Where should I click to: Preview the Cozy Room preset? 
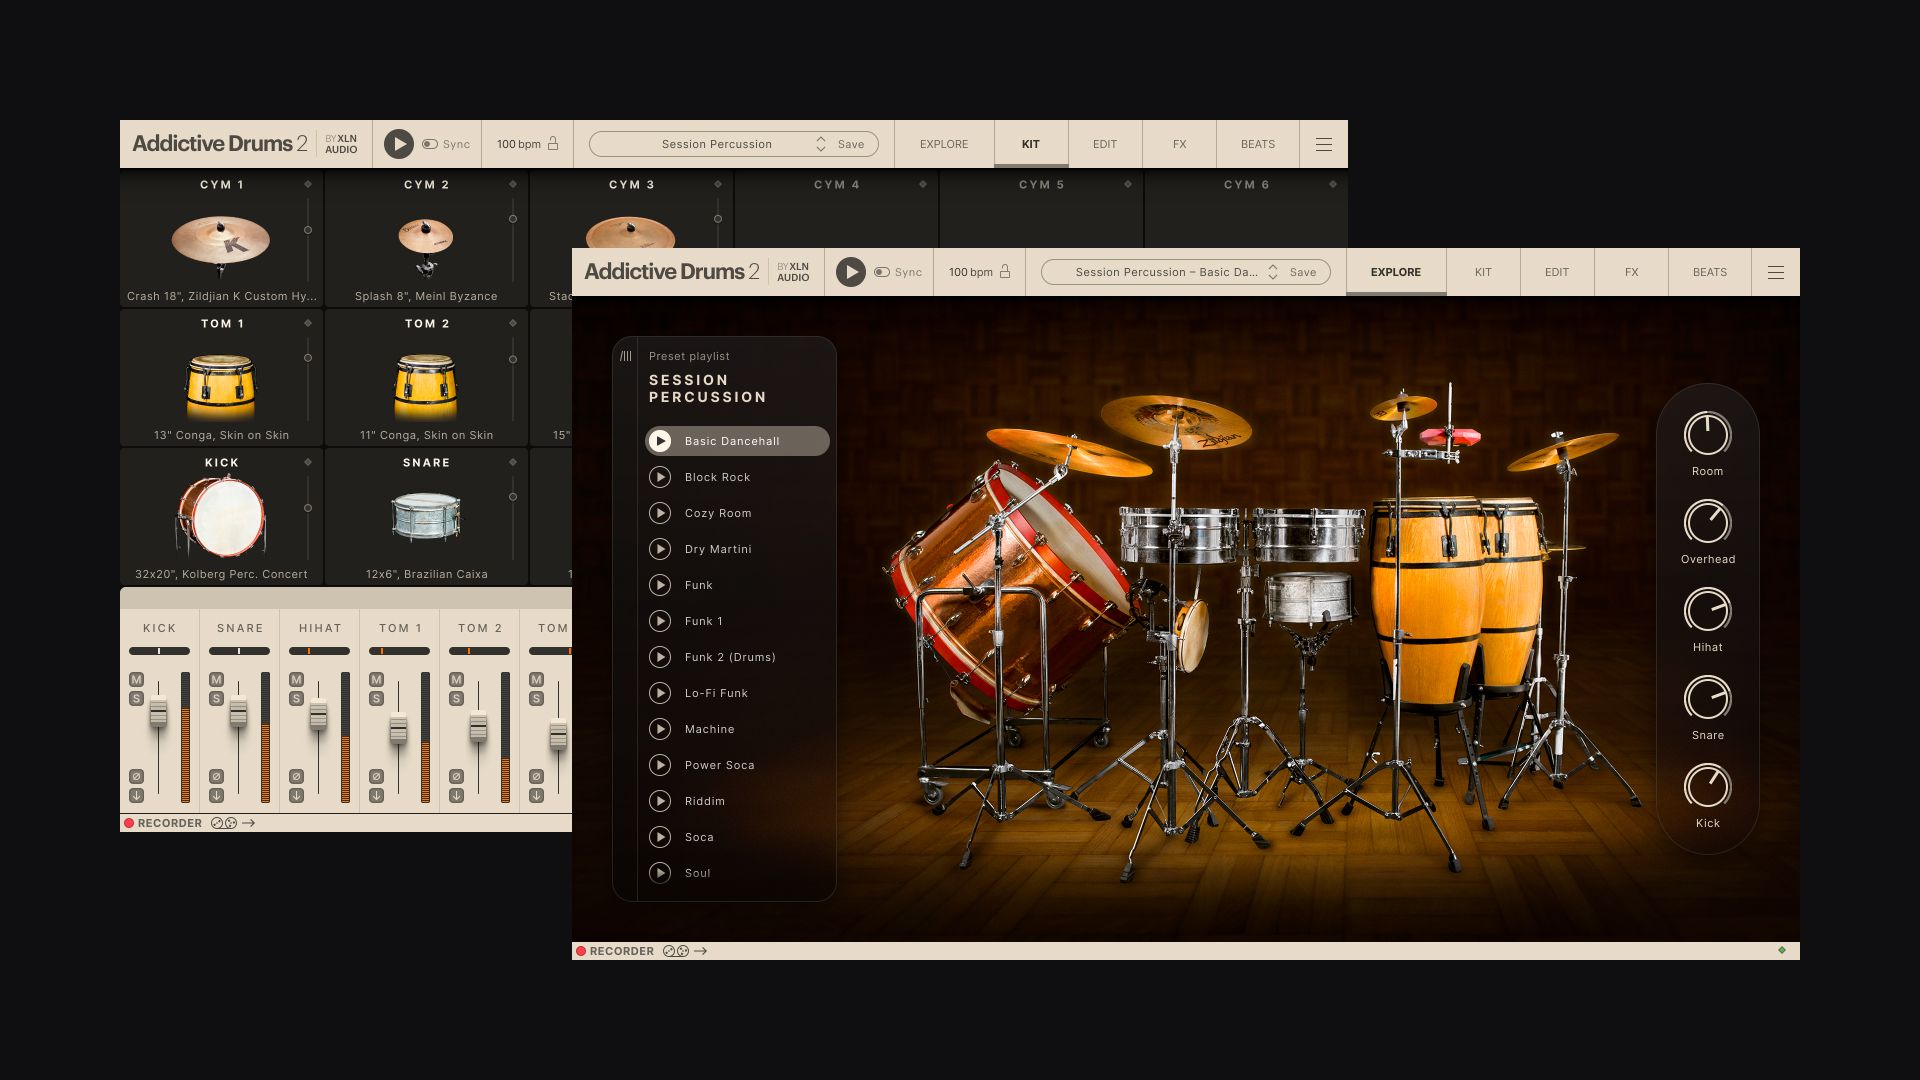pyautogui.click(x=660, y=513)
